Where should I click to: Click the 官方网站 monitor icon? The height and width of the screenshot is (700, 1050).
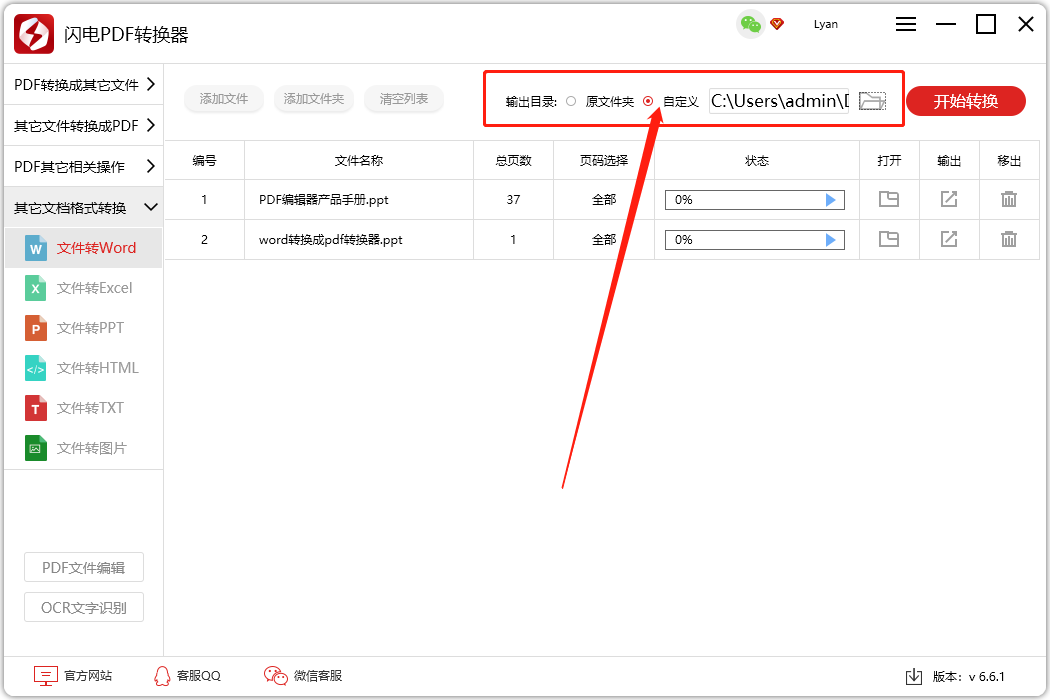(x=46, y=676)
